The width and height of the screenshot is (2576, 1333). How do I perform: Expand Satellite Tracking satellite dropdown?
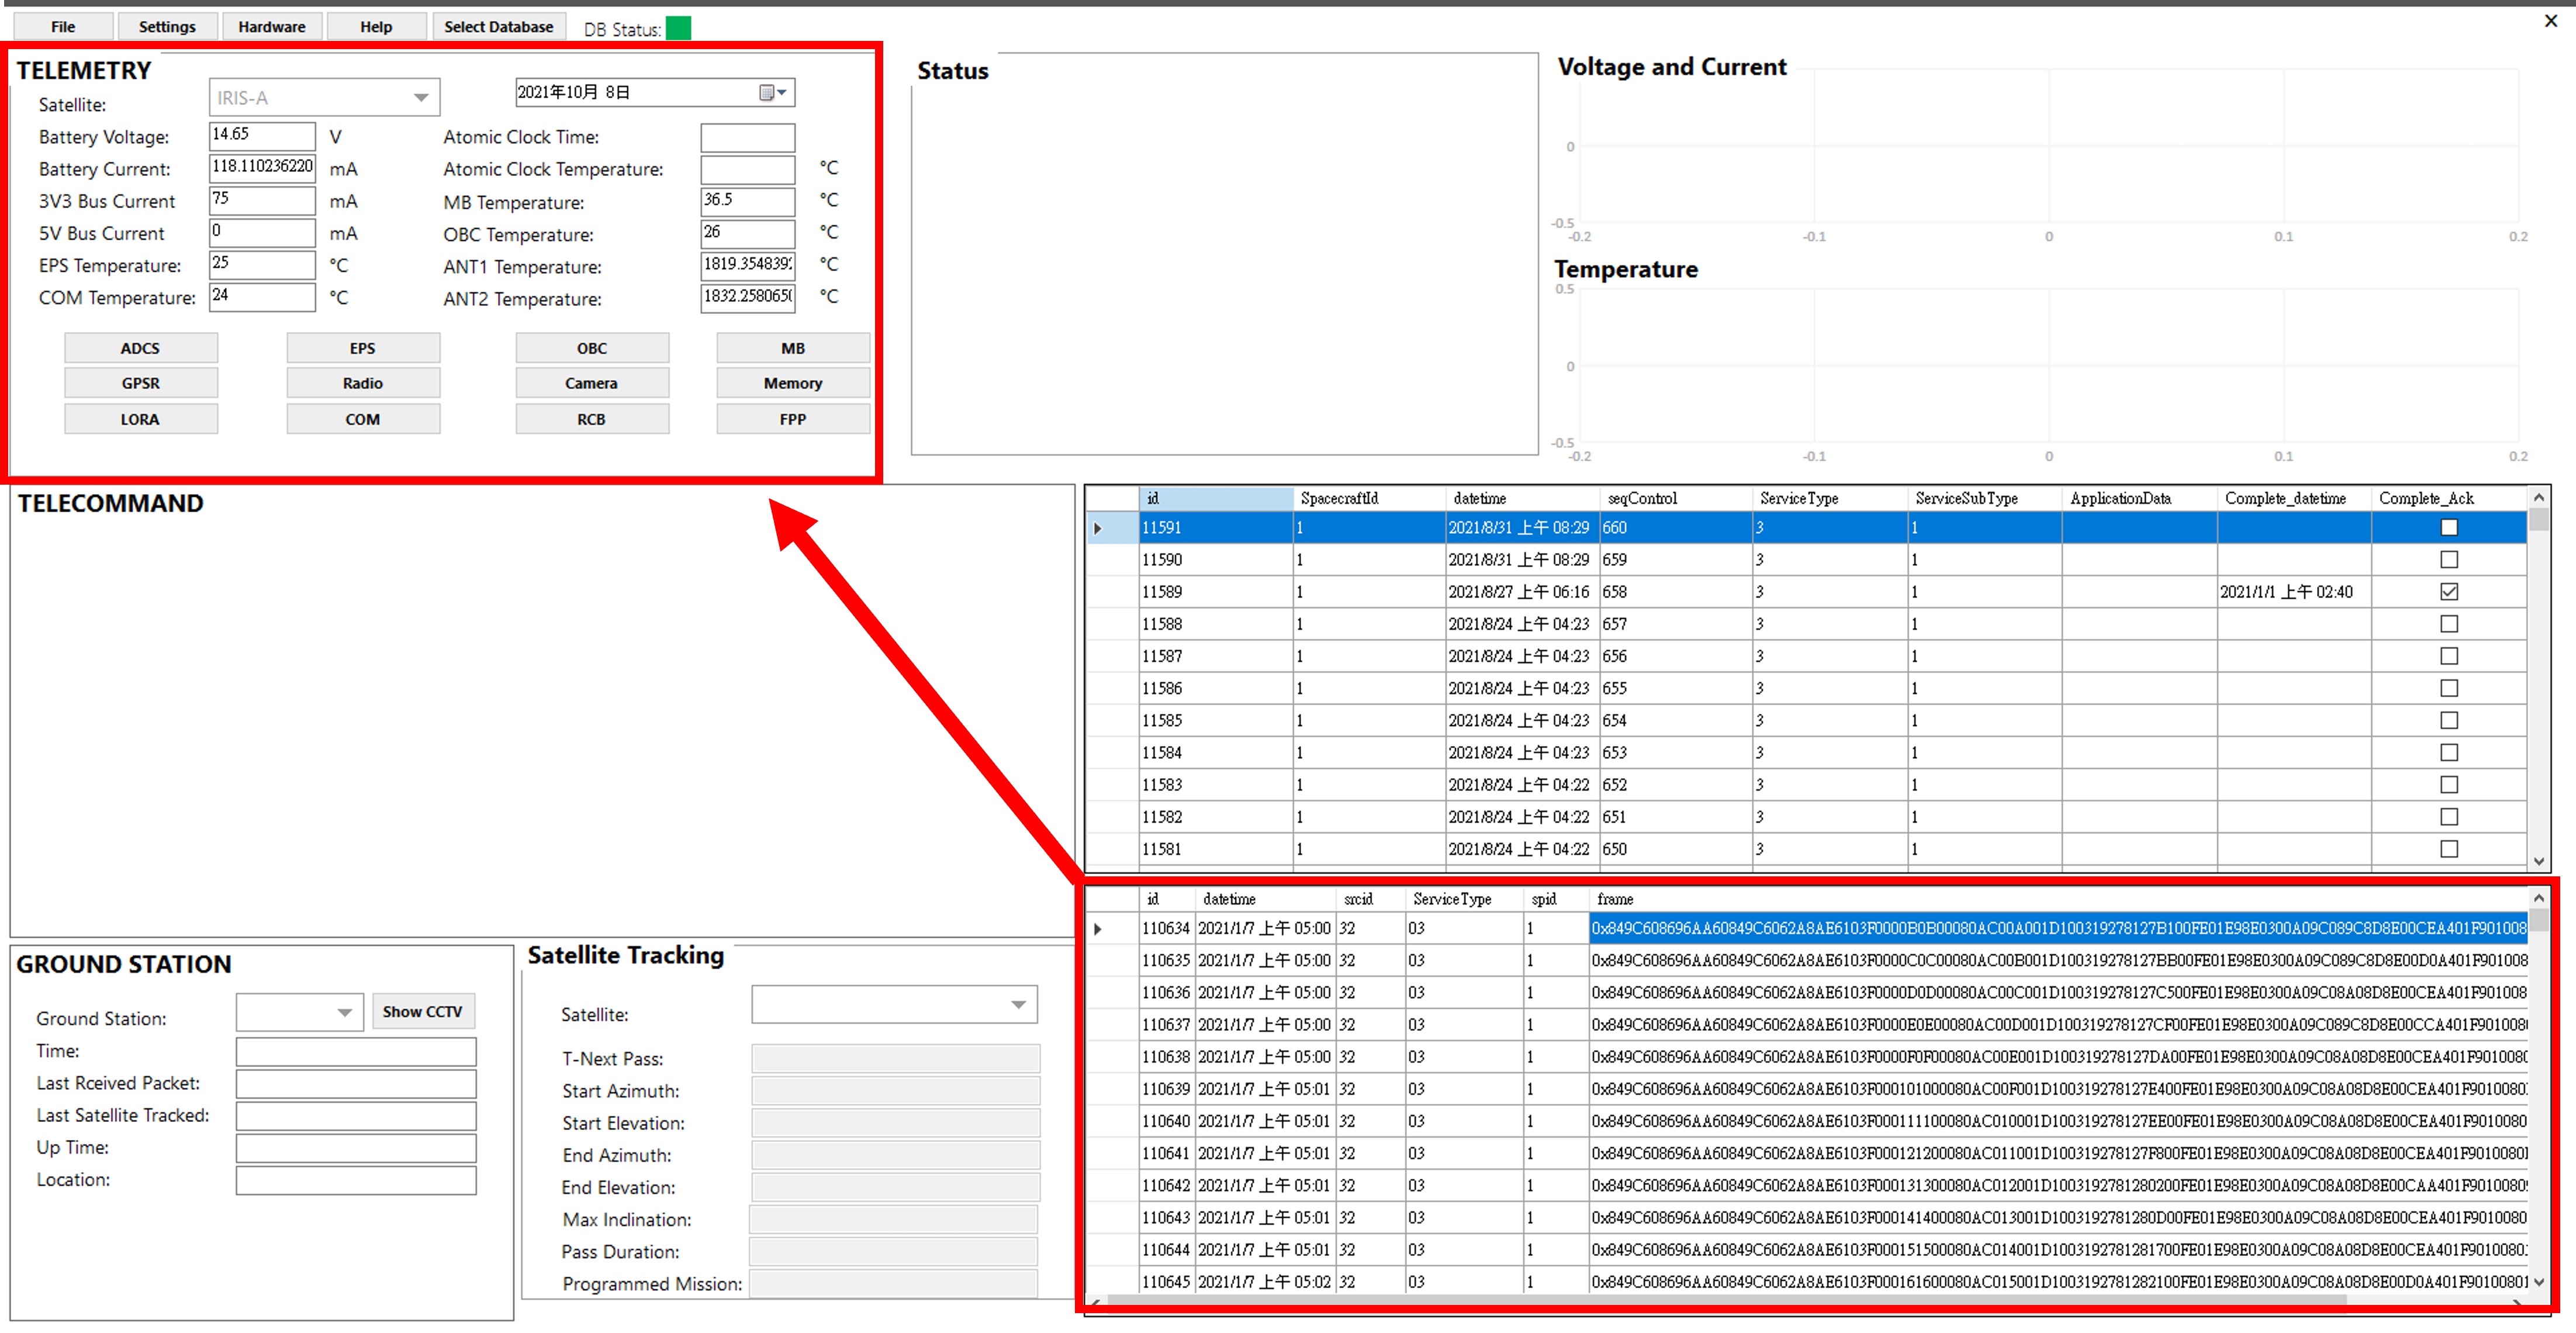pos(1018,1005)
